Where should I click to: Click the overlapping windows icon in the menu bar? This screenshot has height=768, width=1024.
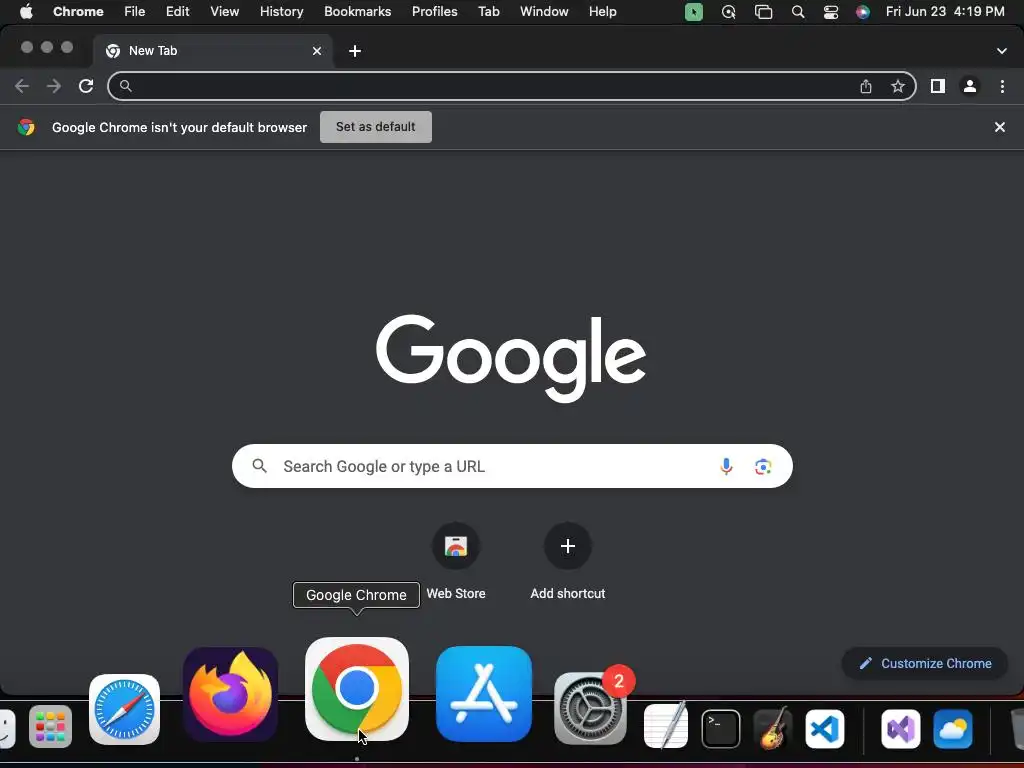tap(763, 12)
